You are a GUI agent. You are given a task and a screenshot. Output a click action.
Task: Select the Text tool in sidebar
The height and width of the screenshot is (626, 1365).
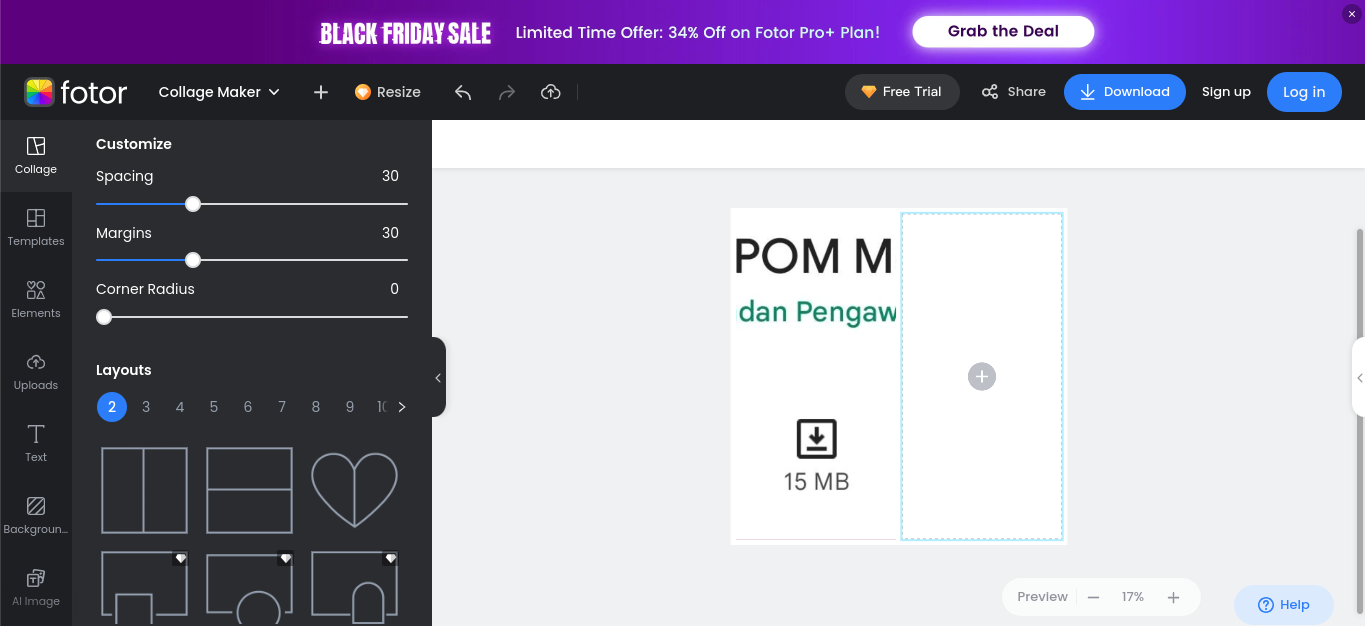point(36,443)
